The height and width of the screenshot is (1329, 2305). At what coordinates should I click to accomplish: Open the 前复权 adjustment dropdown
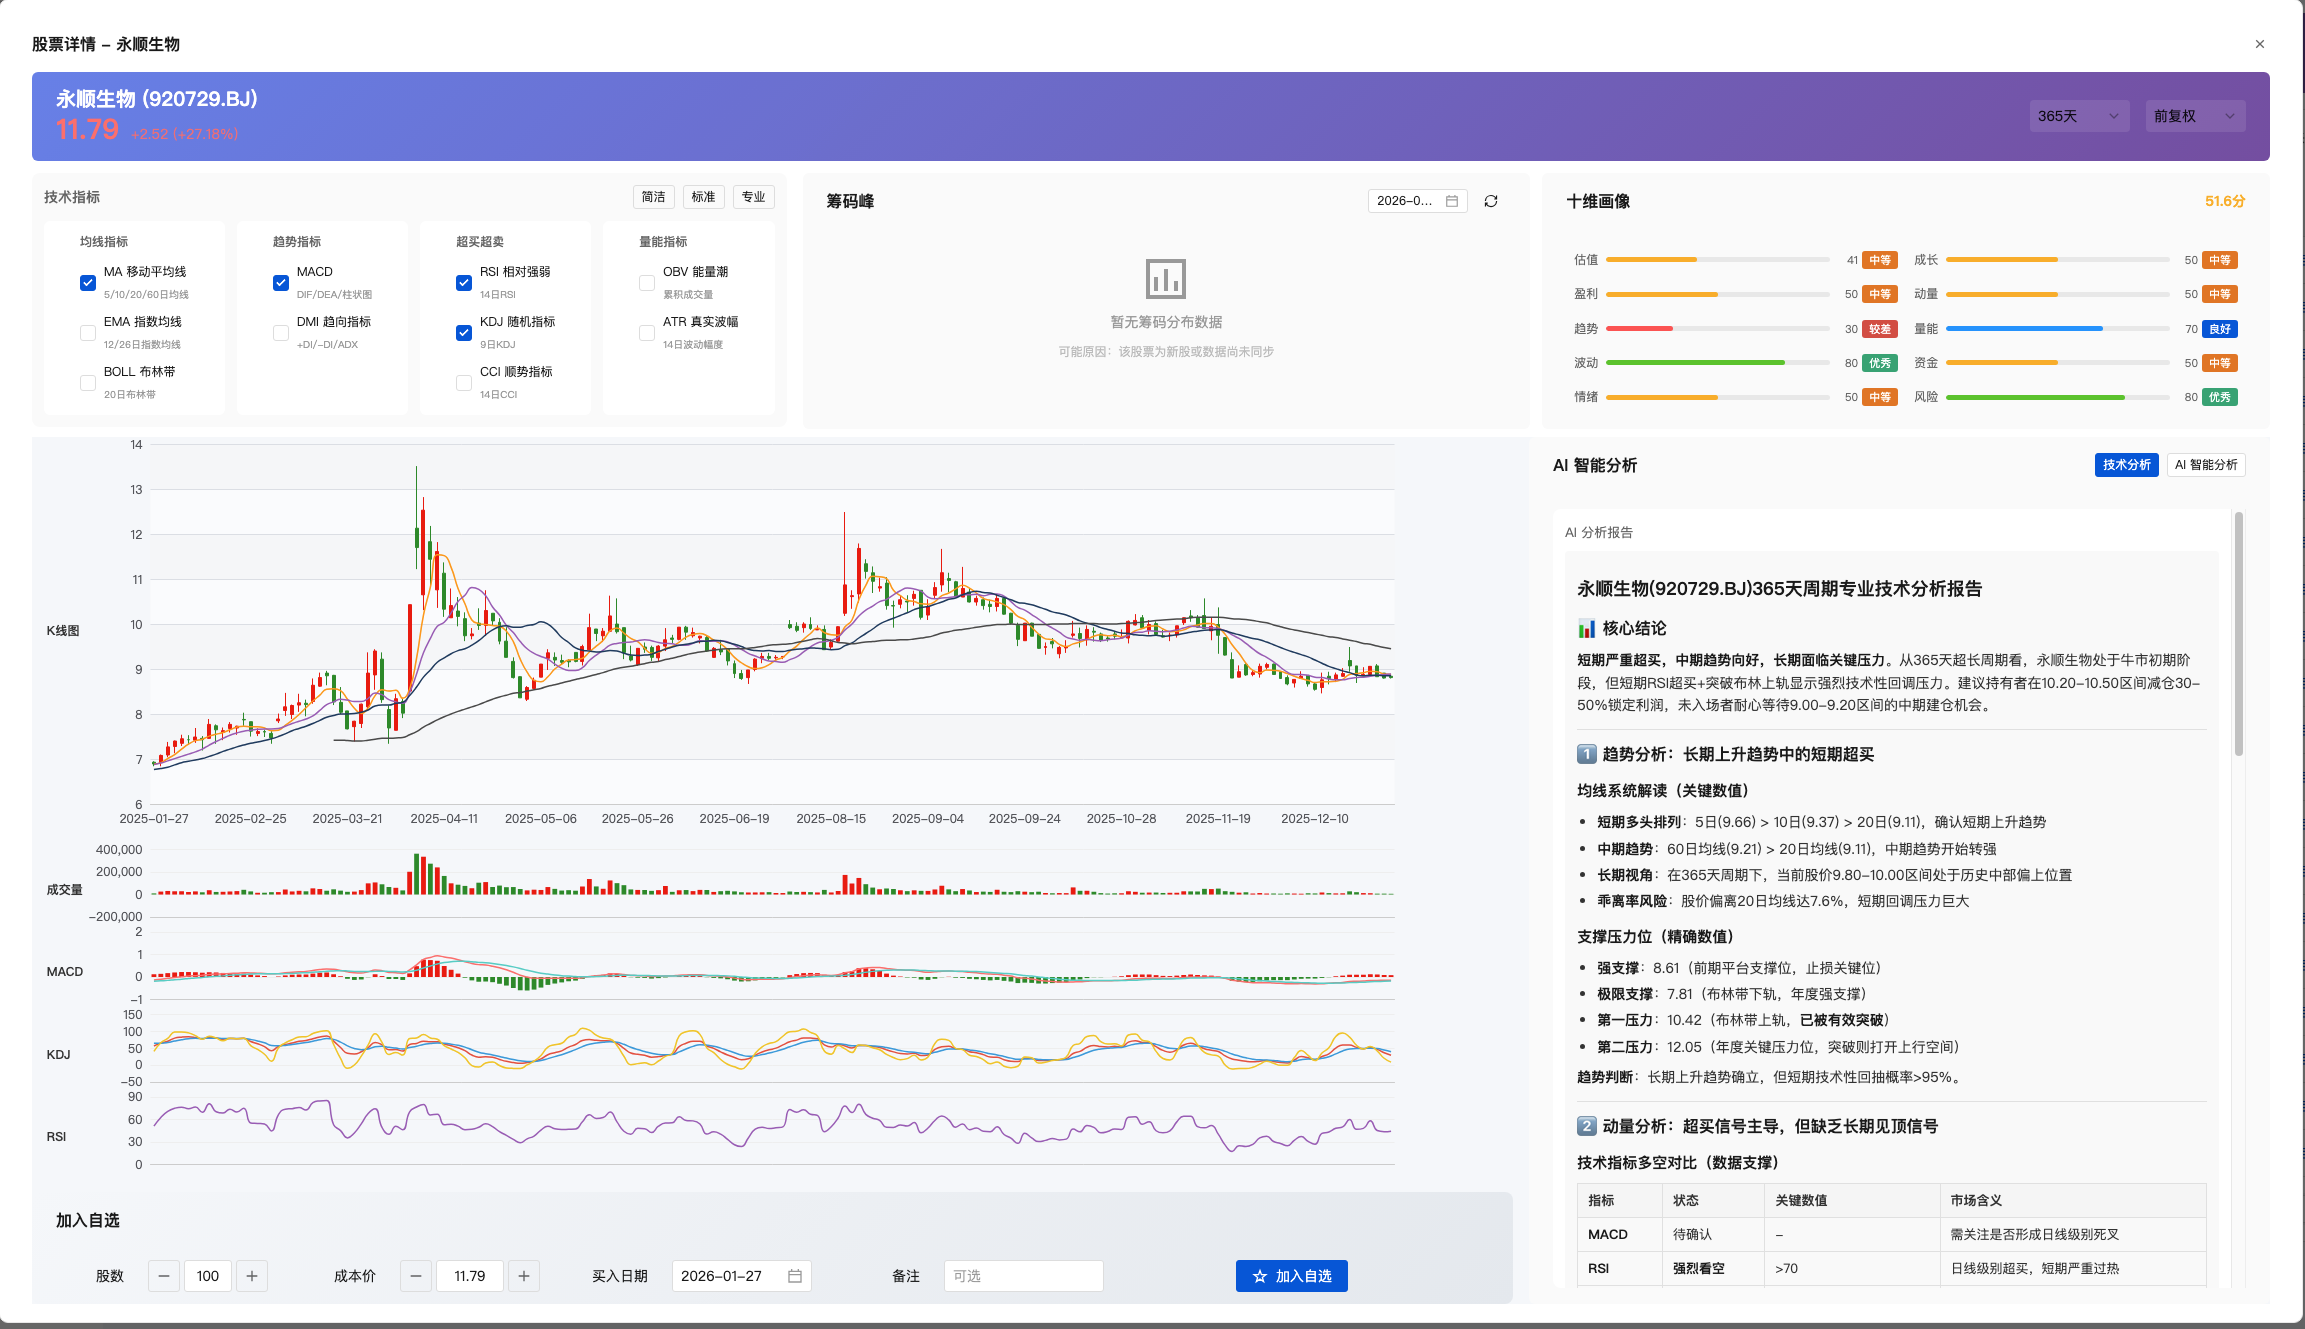(2195, 116)
